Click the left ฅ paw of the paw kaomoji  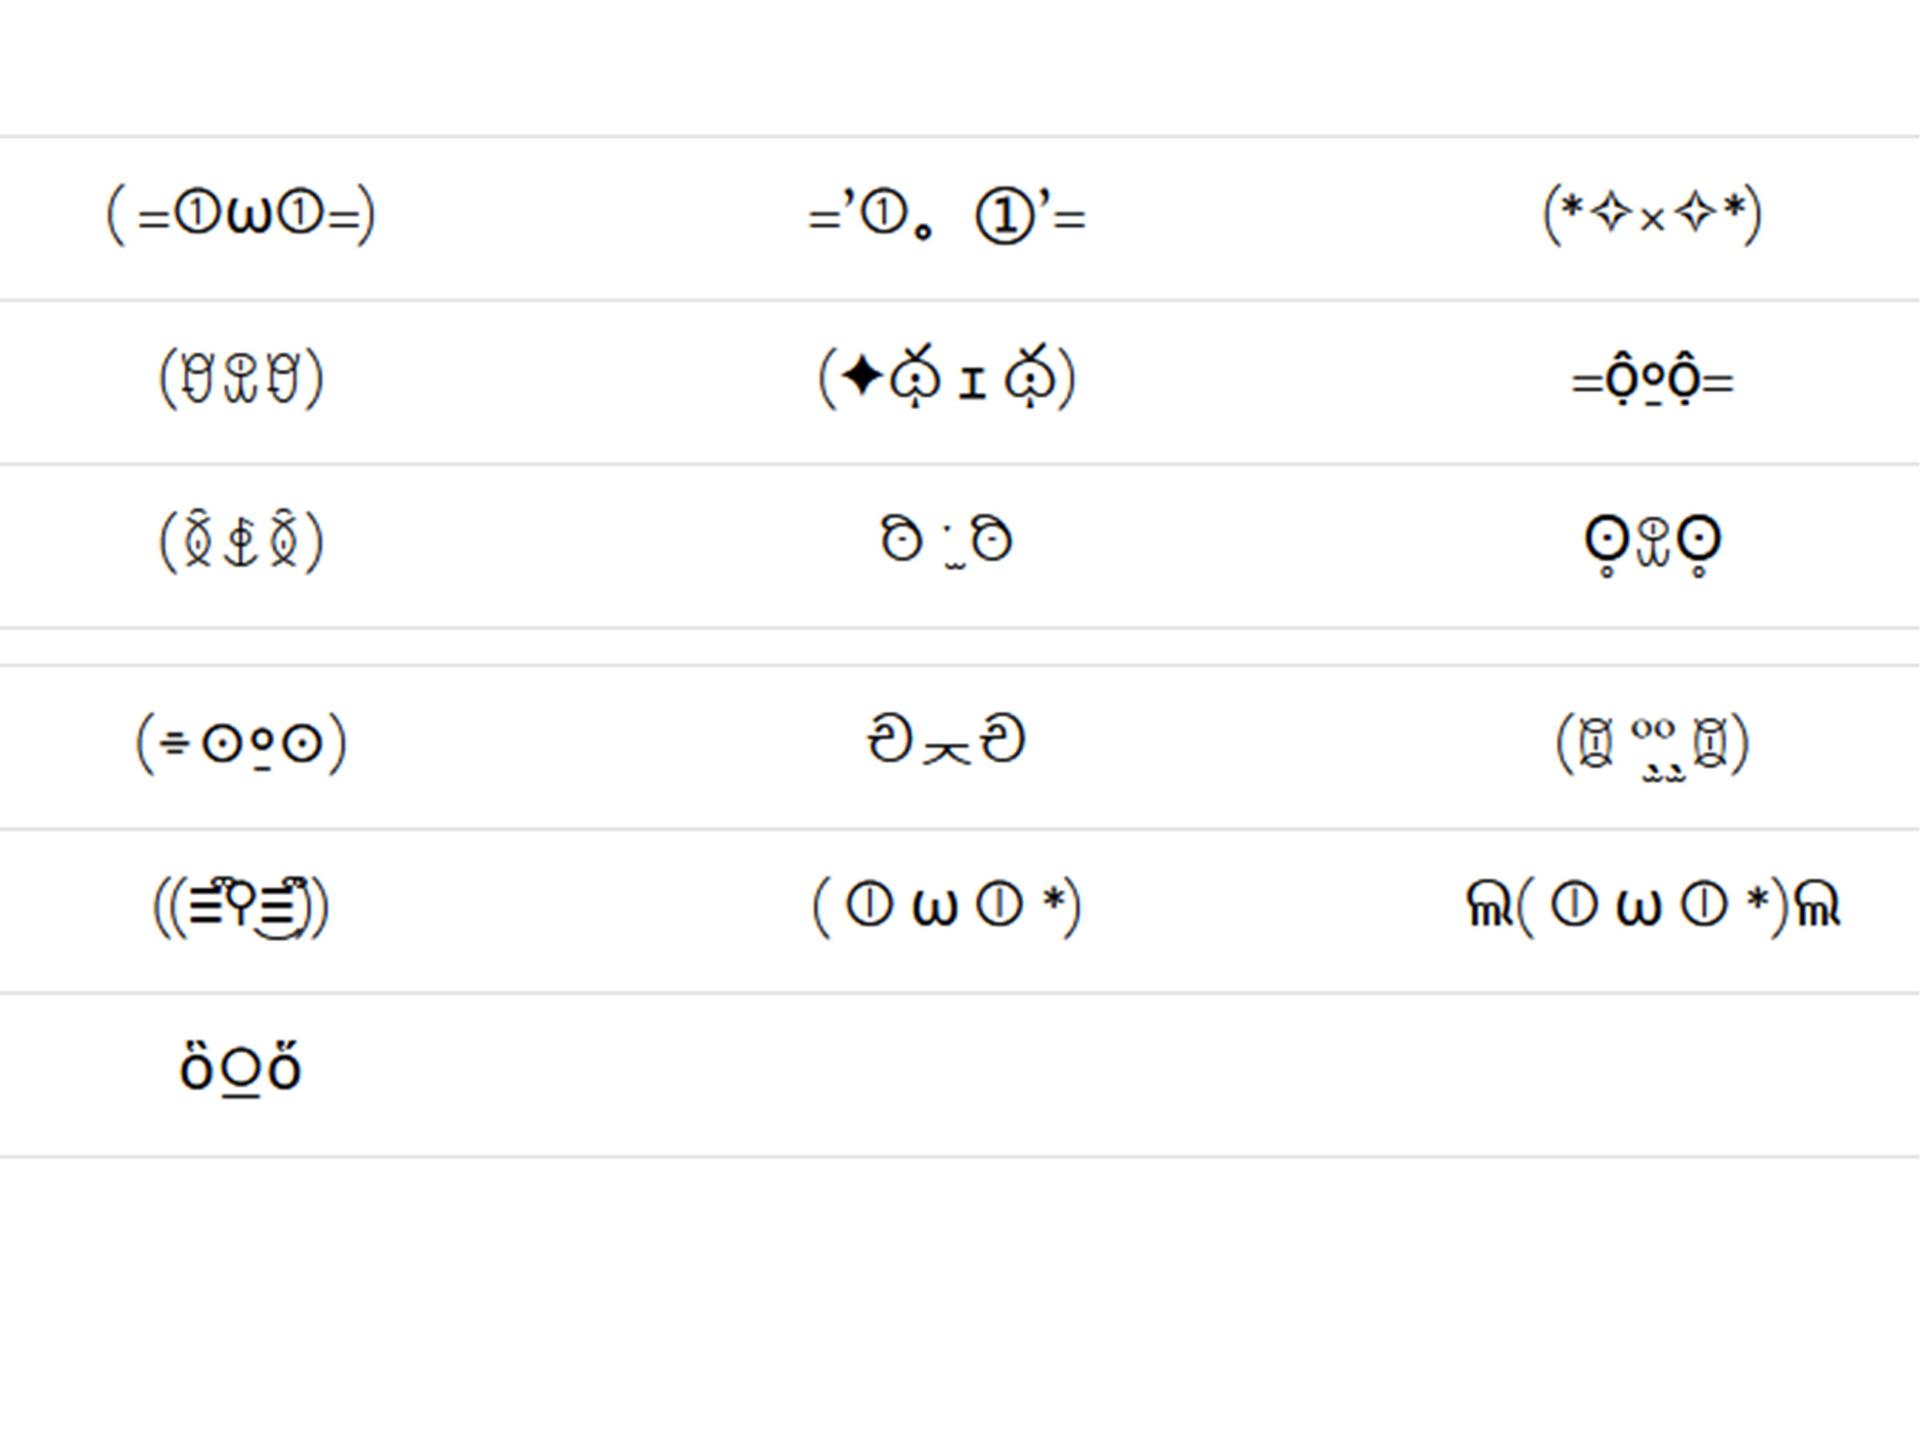(1490, 905)
